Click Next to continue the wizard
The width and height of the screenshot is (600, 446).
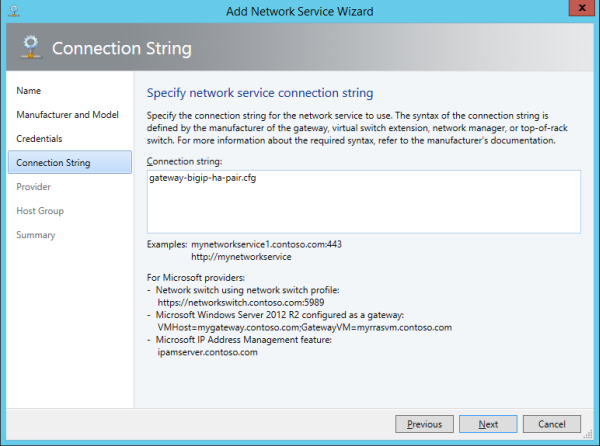coord(488,424)
